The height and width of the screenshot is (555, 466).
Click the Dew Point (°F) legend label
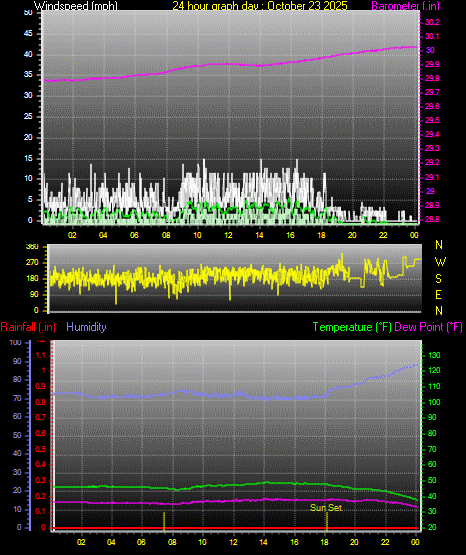point(428,327)
